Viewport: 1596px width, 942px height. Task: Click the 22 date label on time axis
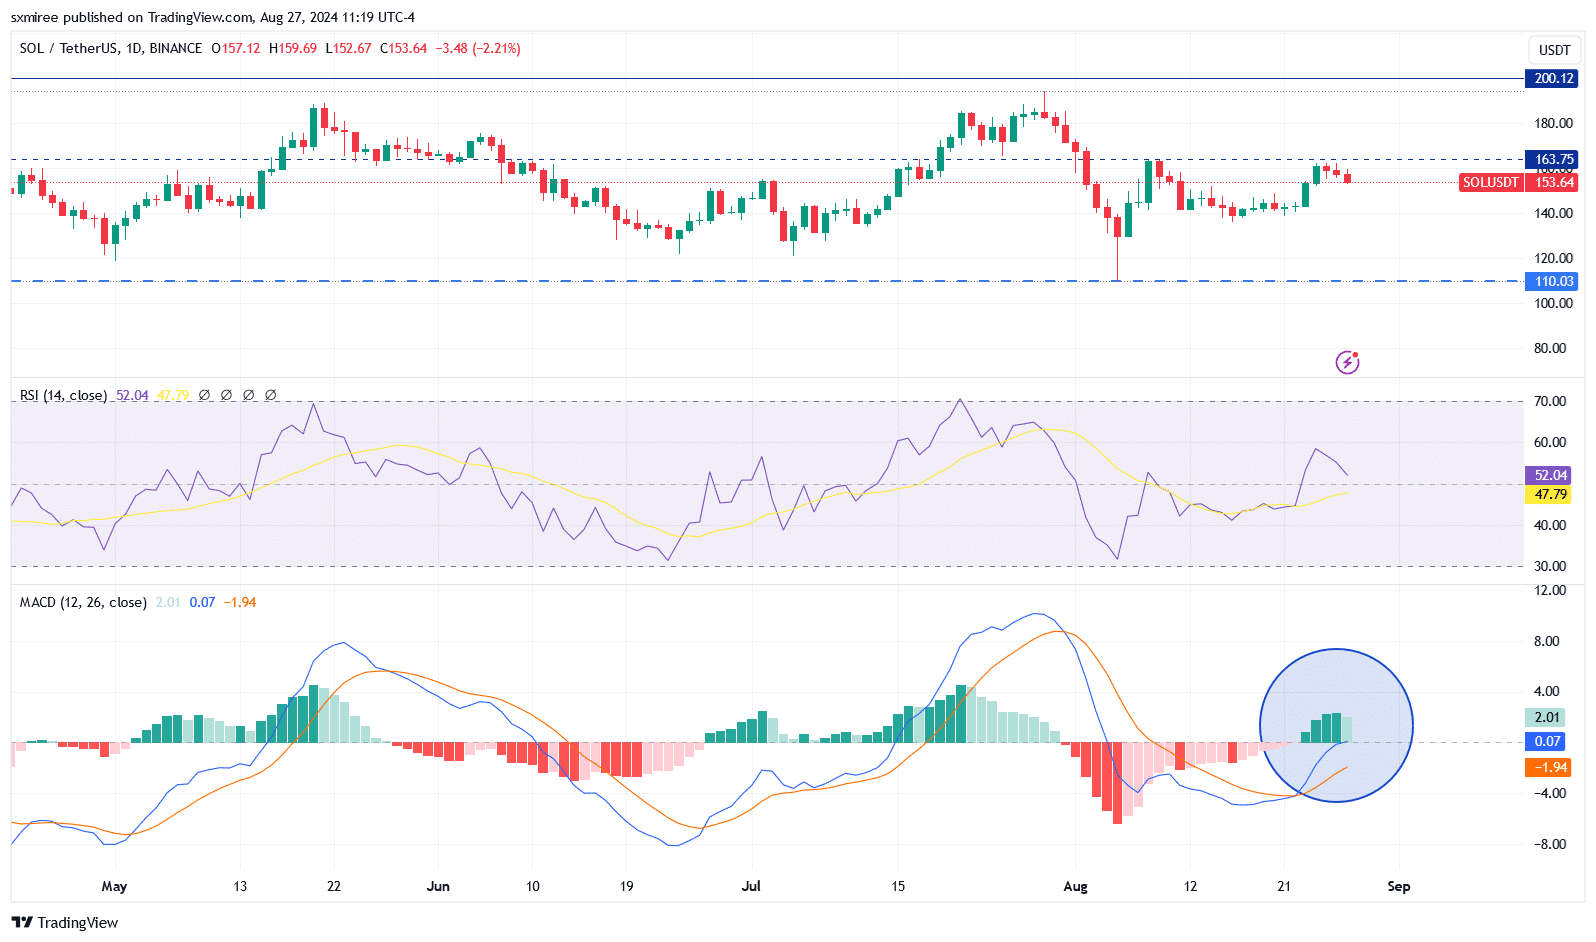[x=334, y=886]
